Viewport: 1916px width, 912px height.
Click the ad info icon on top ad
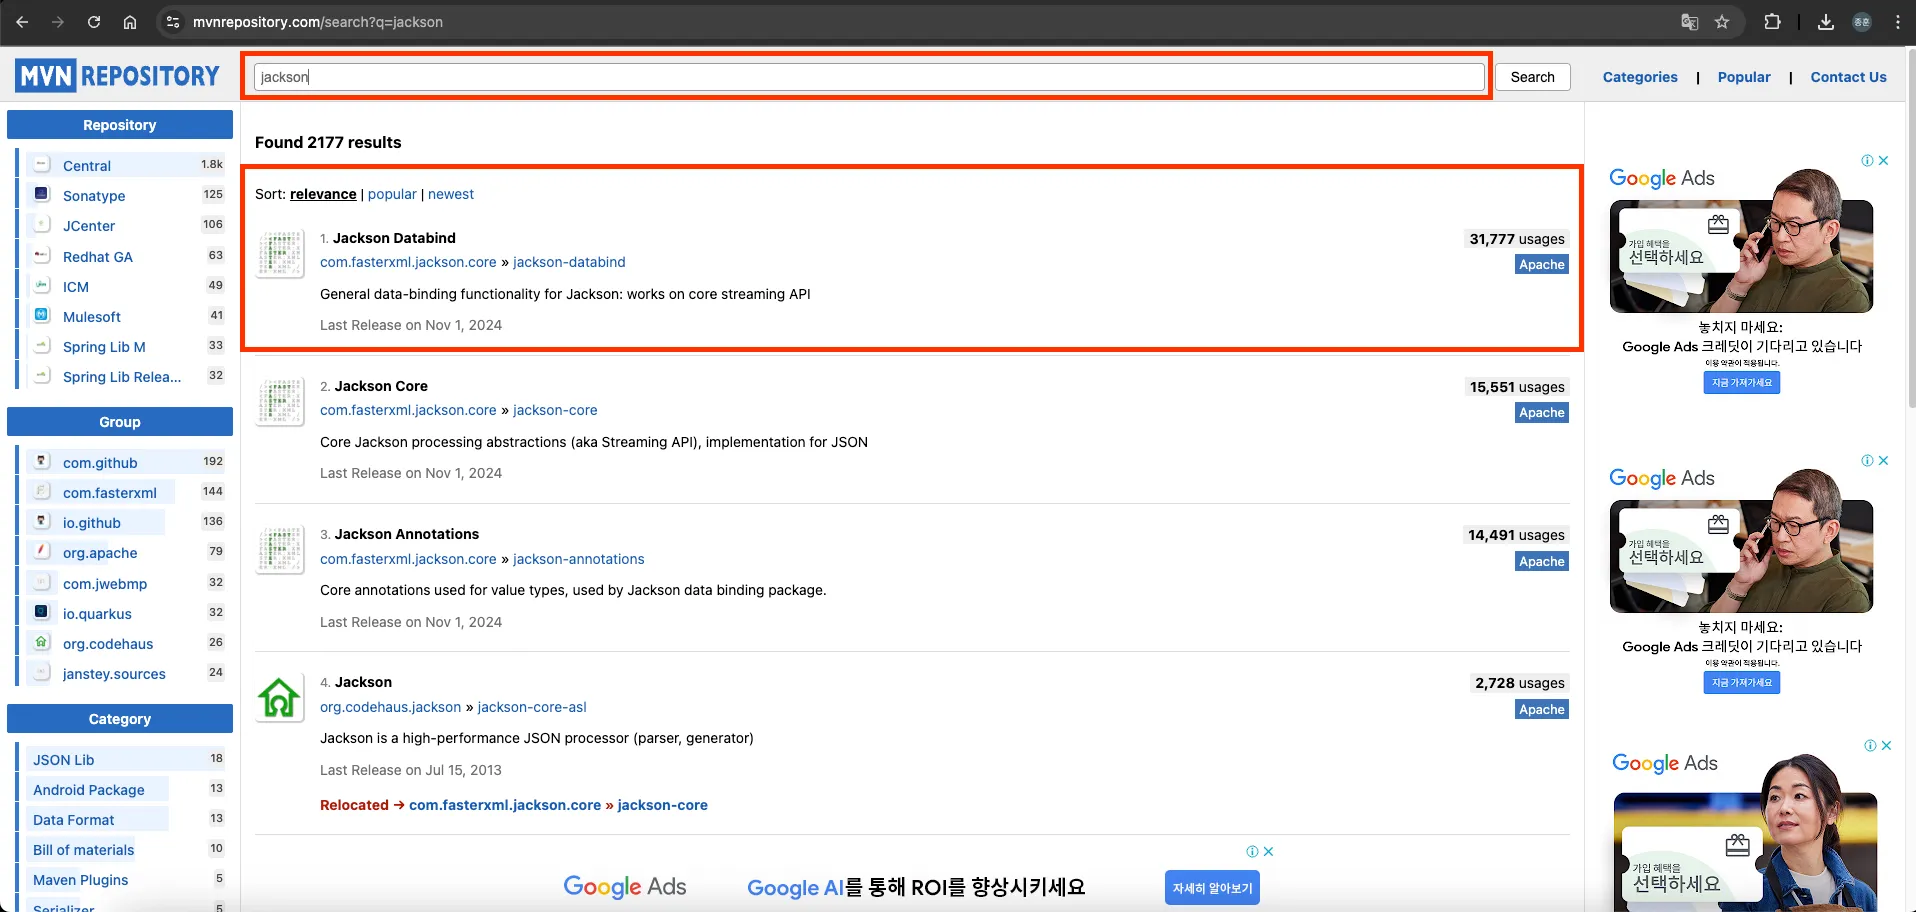(1867, 160)
